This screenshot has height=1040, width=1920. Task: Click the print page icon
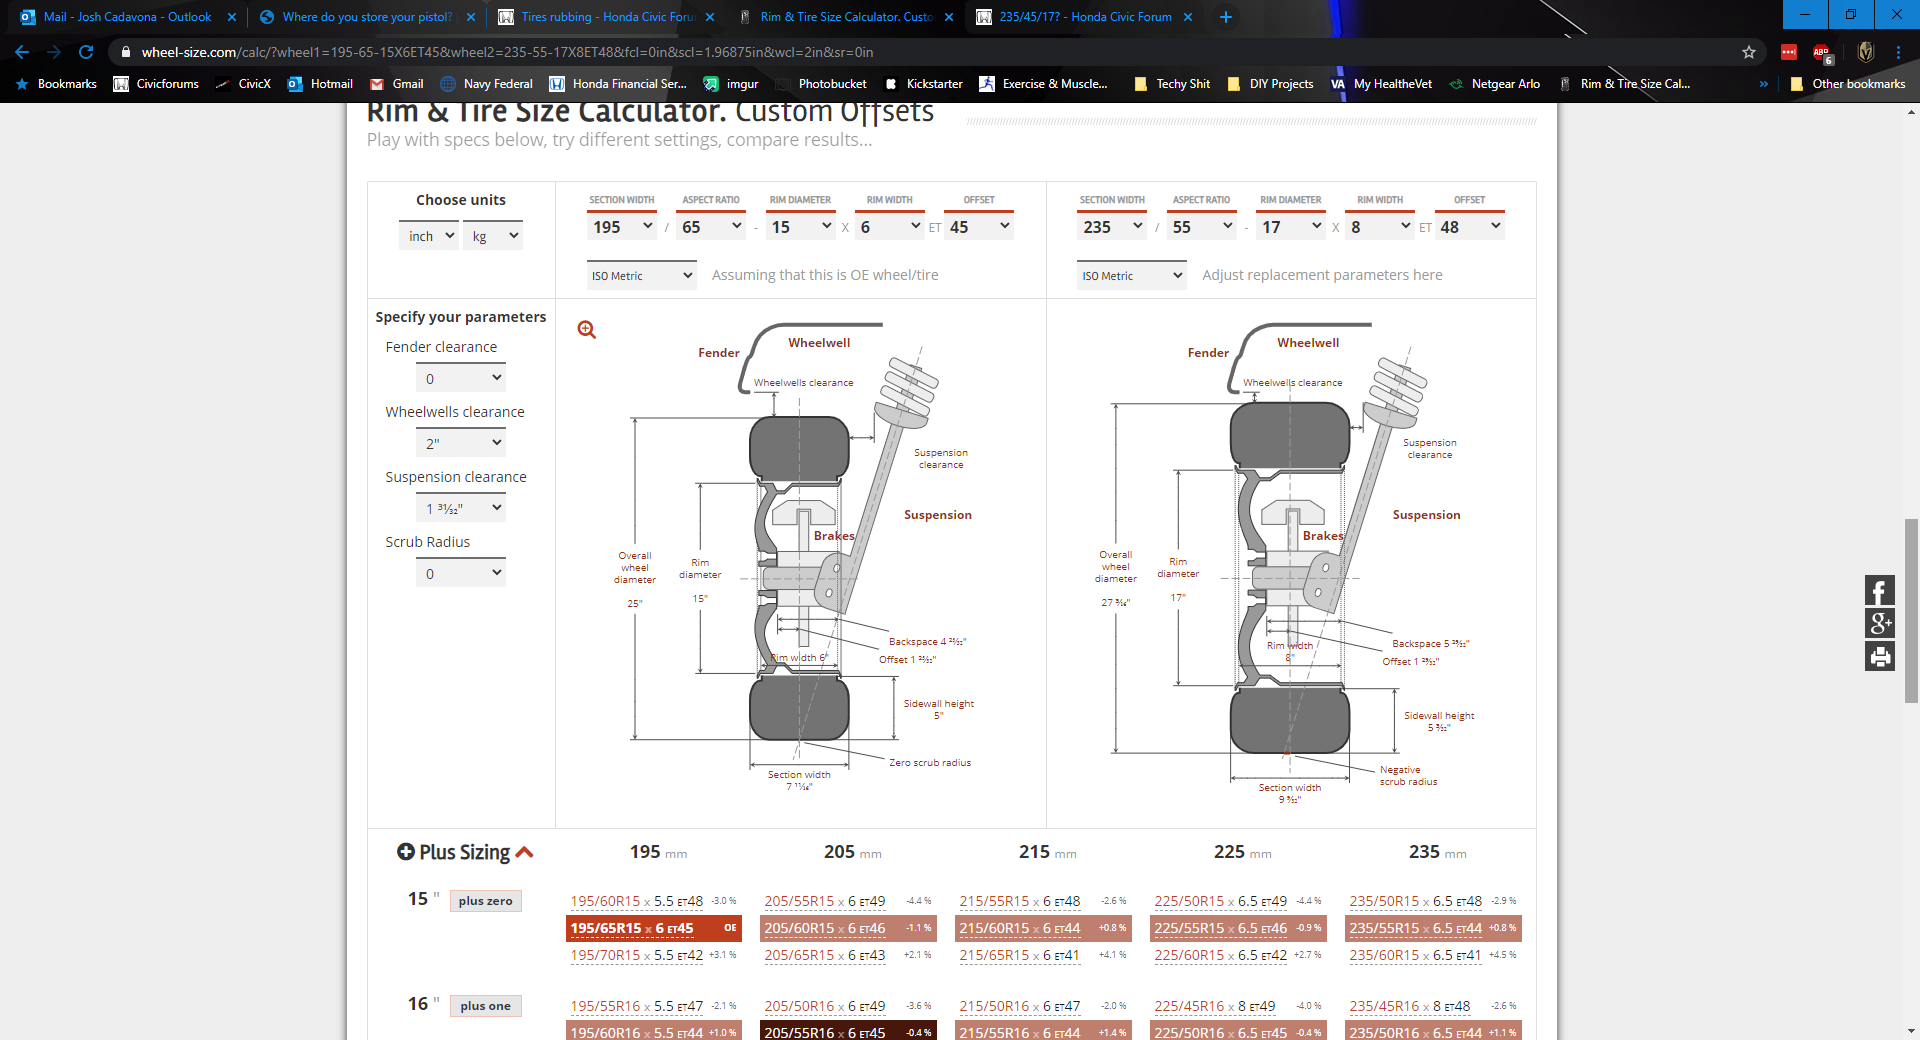pyautogui.click(x=1879, y=656)
